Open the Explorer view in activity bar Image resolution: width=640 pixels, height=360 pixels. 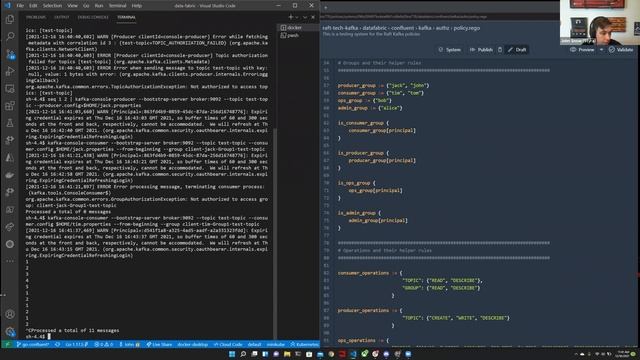[10, 19]
